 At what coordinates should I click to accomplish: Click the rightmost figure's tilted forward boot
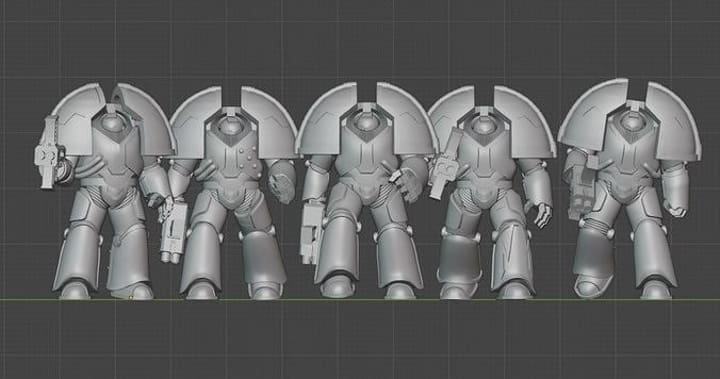[x=593, y=285]
